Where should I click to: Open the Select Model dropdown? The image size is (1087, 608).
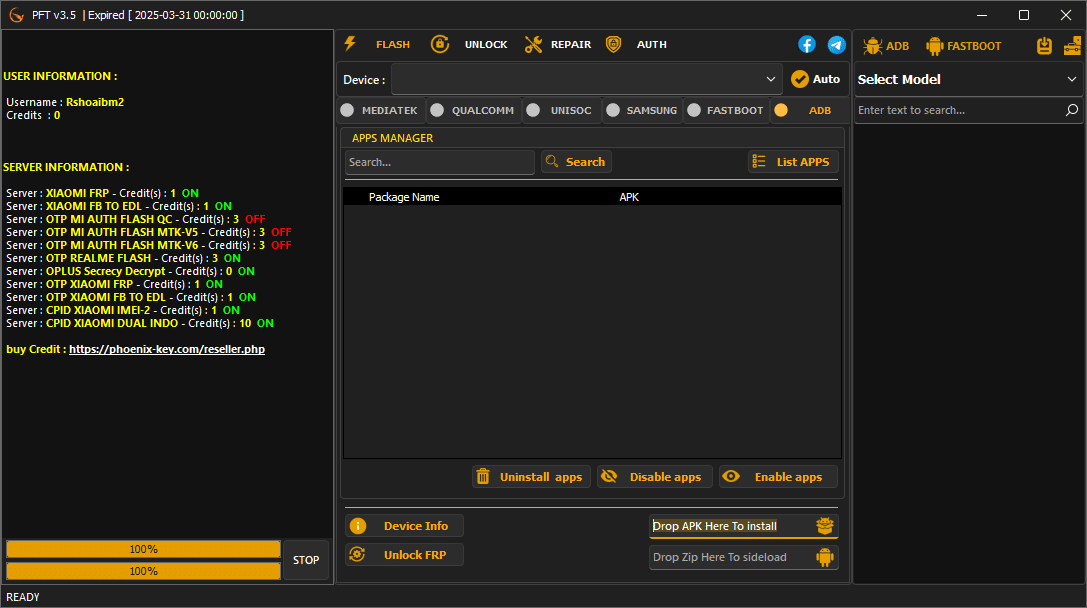967,79
